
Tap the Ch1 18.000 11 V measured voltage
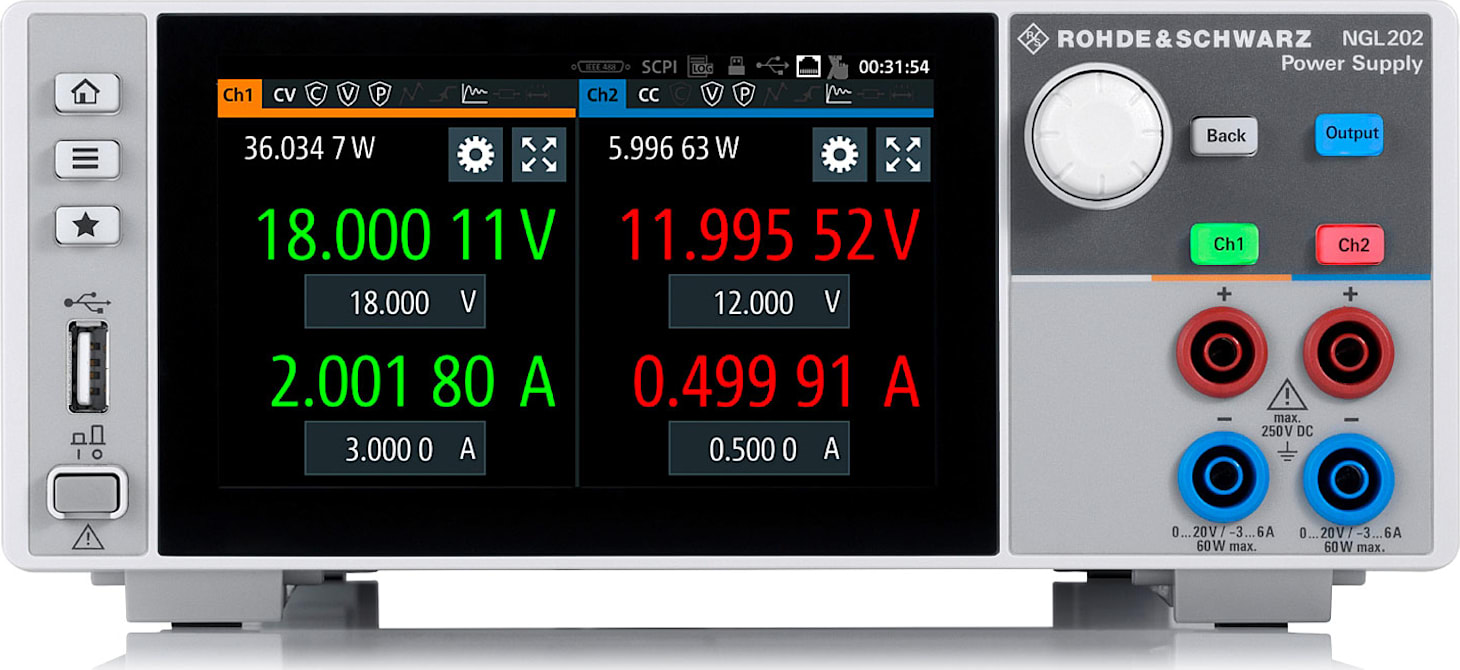click(x=405, y=234)
